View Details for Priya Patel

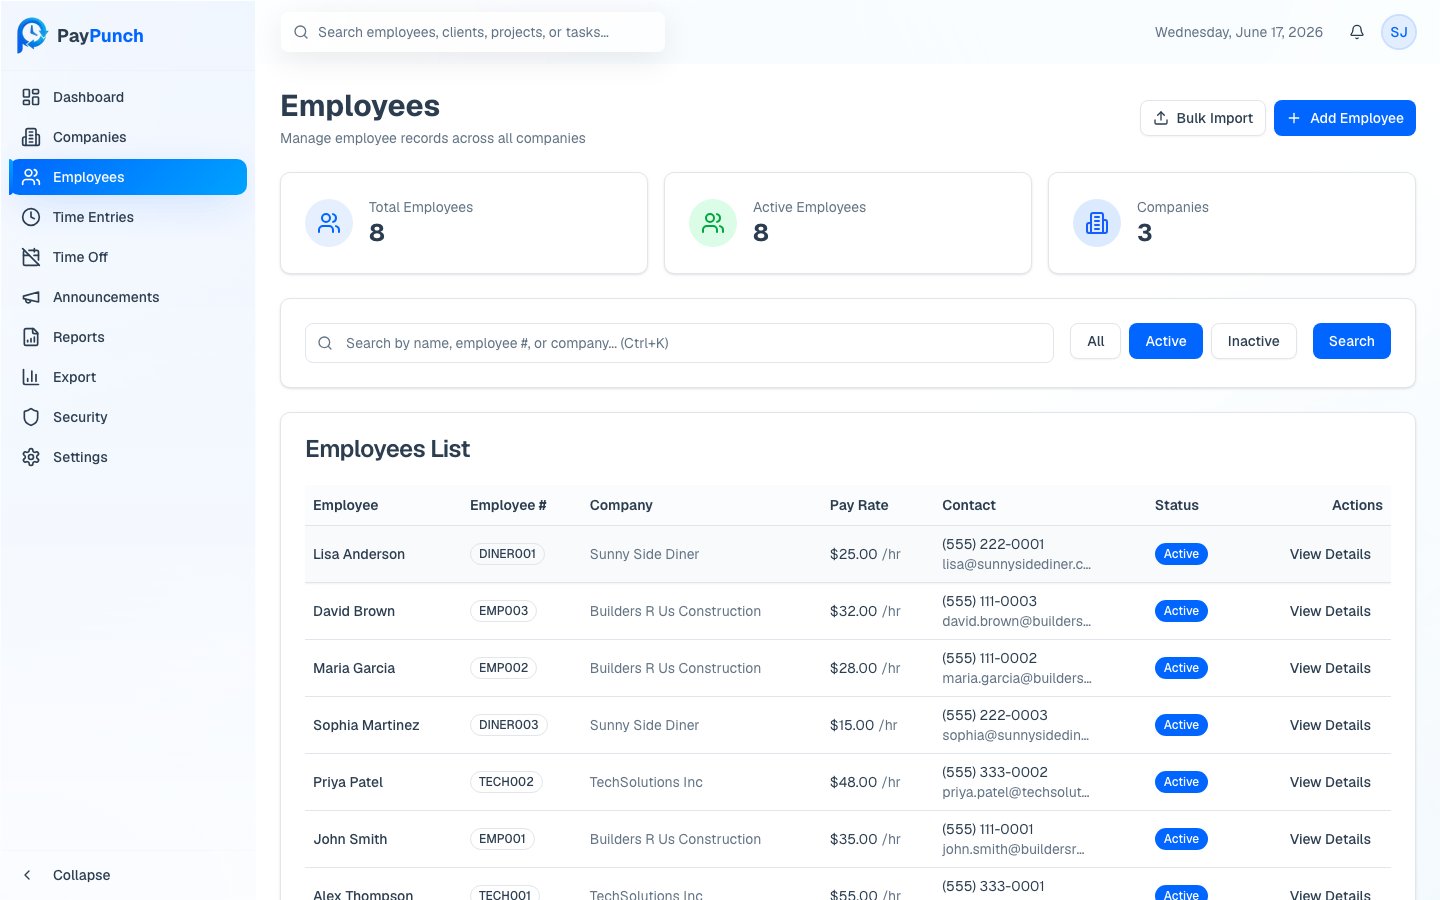(x=1330, y=782)
